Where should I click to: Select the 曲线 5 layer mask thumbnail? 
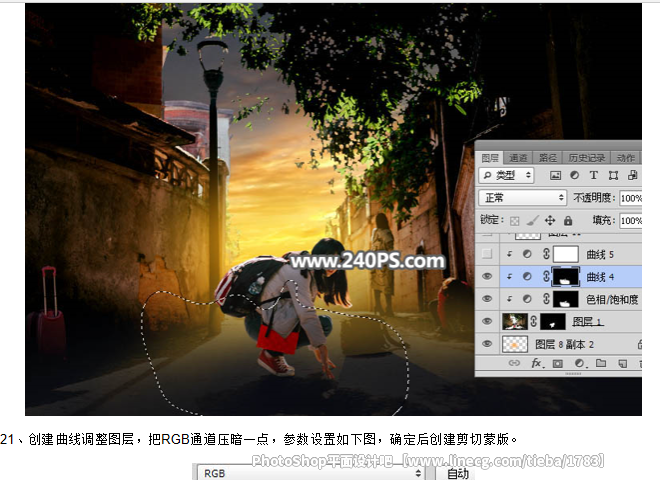point(565,254)
